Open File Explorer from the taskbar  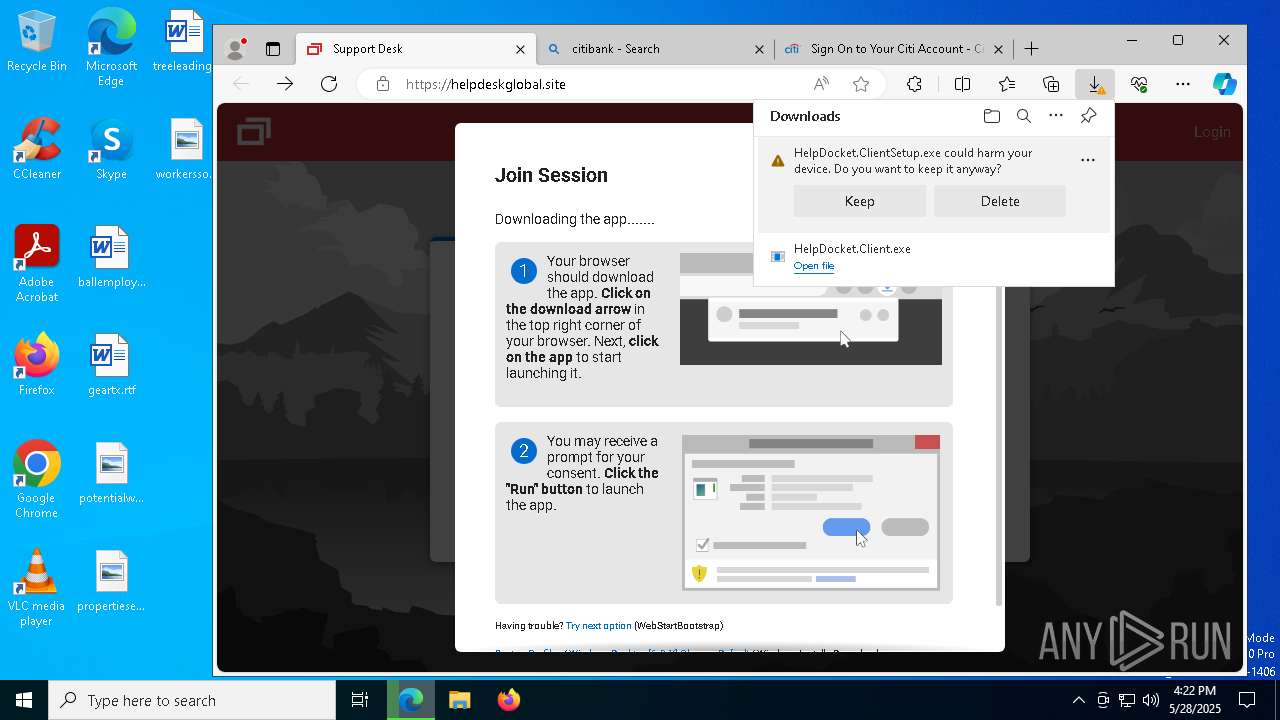[460, 700]
